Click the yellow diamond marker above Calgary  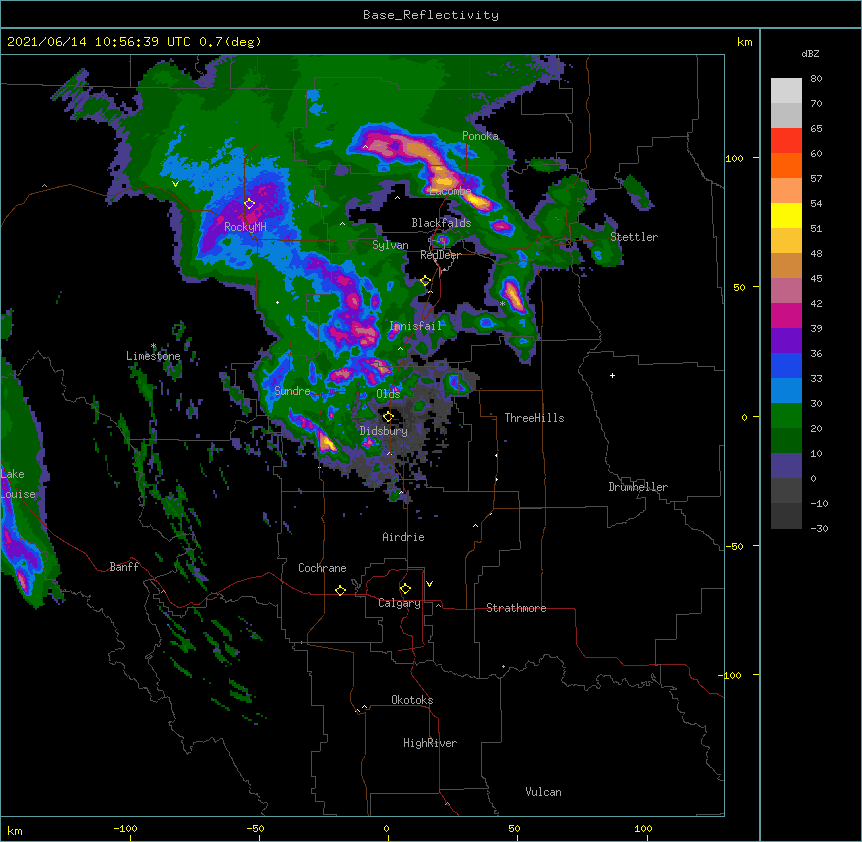[x=405, y=589]
